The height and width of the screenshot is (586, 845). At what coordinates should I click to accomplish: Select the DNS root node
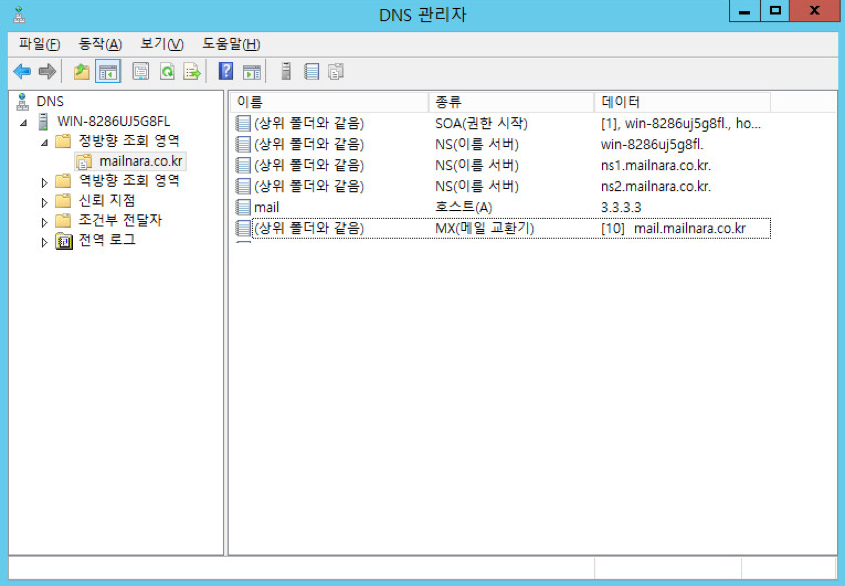(50, 101)
